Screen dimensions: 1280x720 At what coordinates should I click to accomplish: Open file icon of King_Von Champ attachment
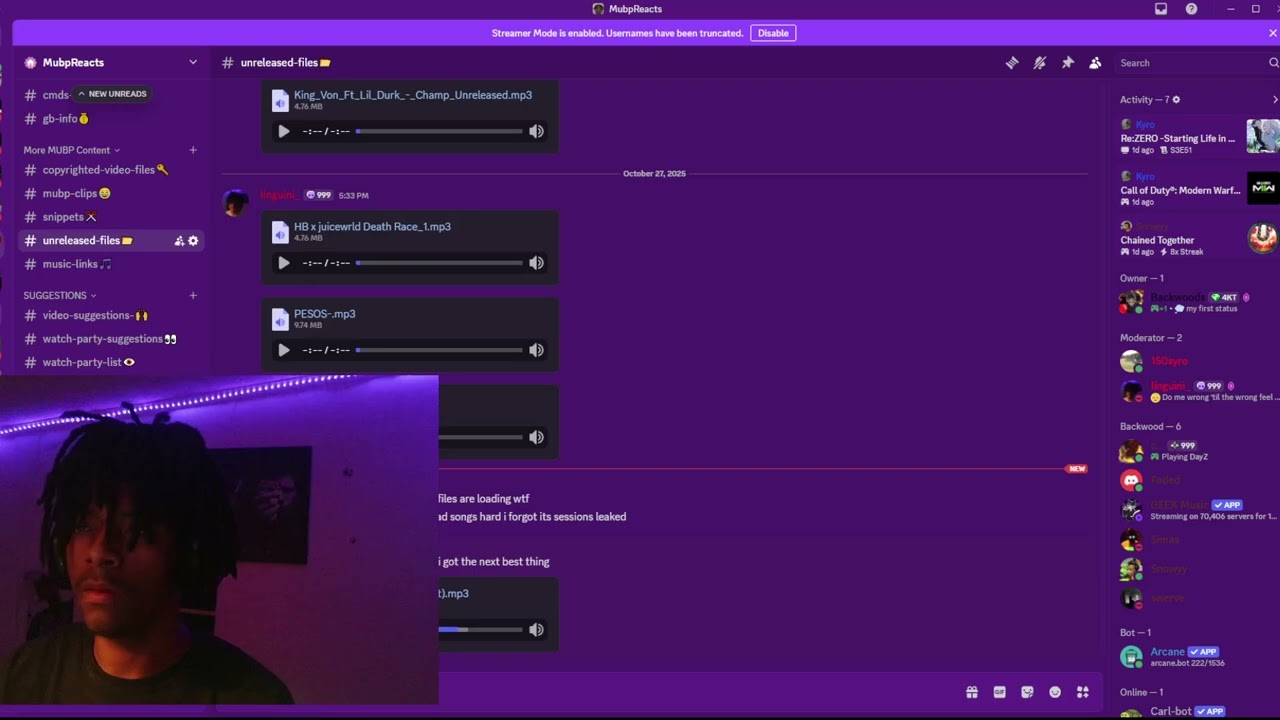pos(280,100)
